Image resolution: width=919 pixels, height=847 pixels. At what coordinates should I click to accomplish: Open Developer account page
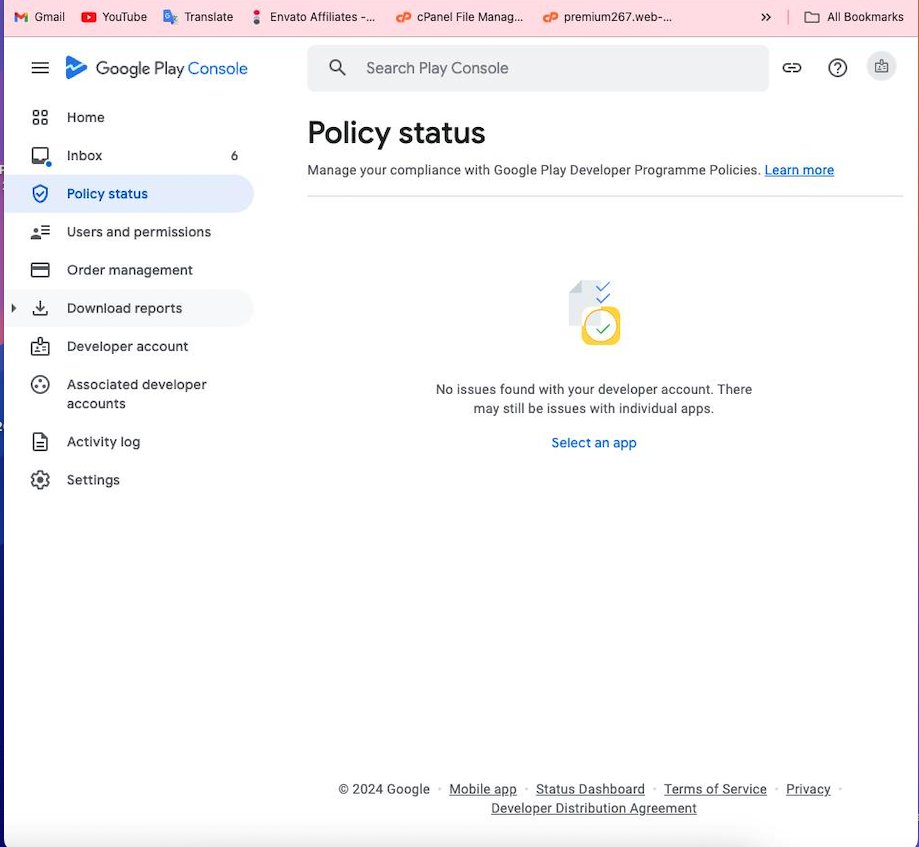[x=130, y=346]
